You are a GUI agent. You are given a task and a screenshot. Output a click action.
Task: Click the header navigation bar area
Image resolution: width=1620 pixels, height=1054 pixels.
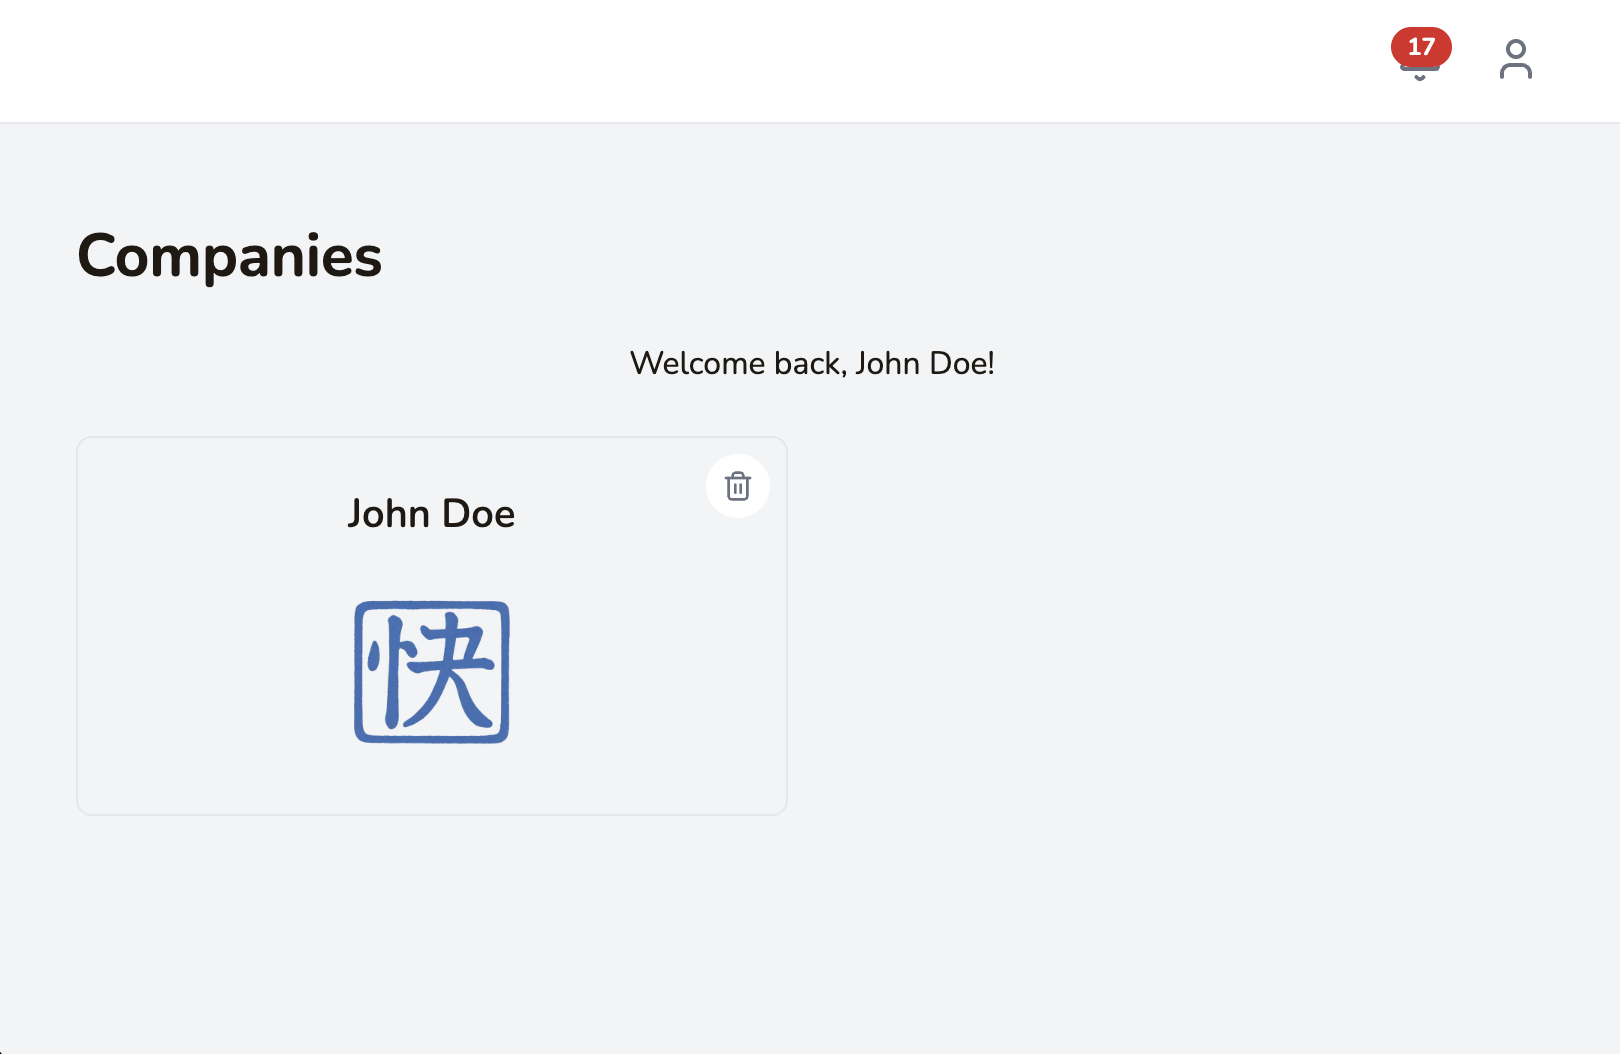[810, 60]
